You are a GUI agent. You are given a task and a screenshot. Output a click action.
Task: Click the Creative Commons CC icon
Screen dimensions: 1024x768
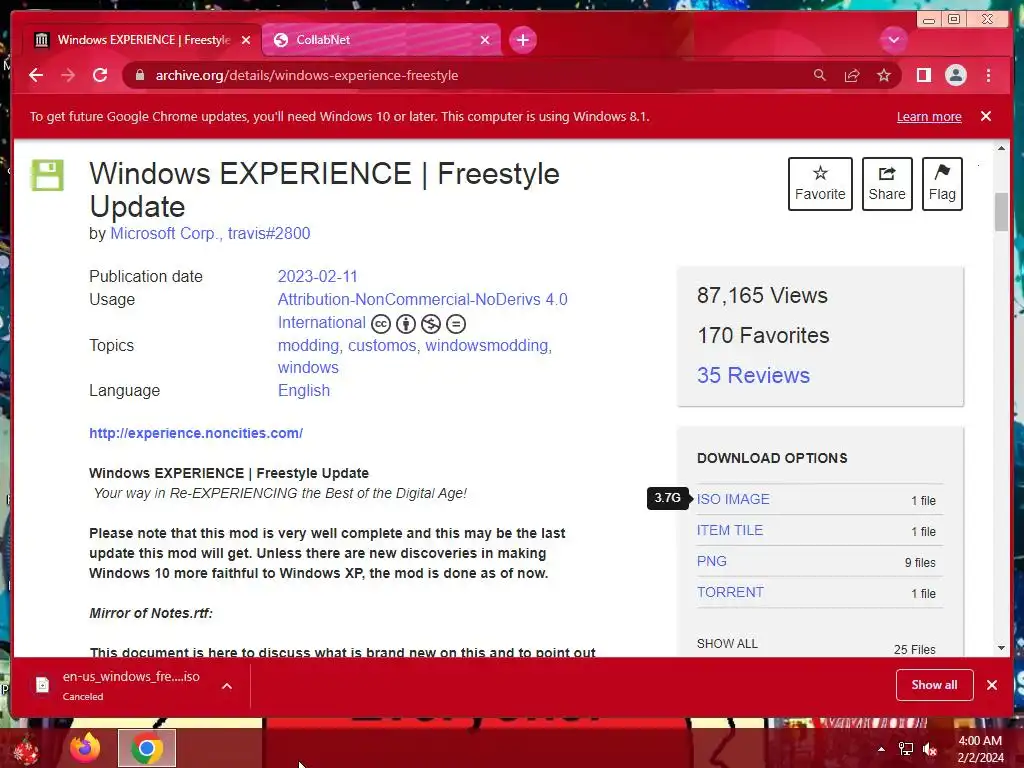pos(381,323)
